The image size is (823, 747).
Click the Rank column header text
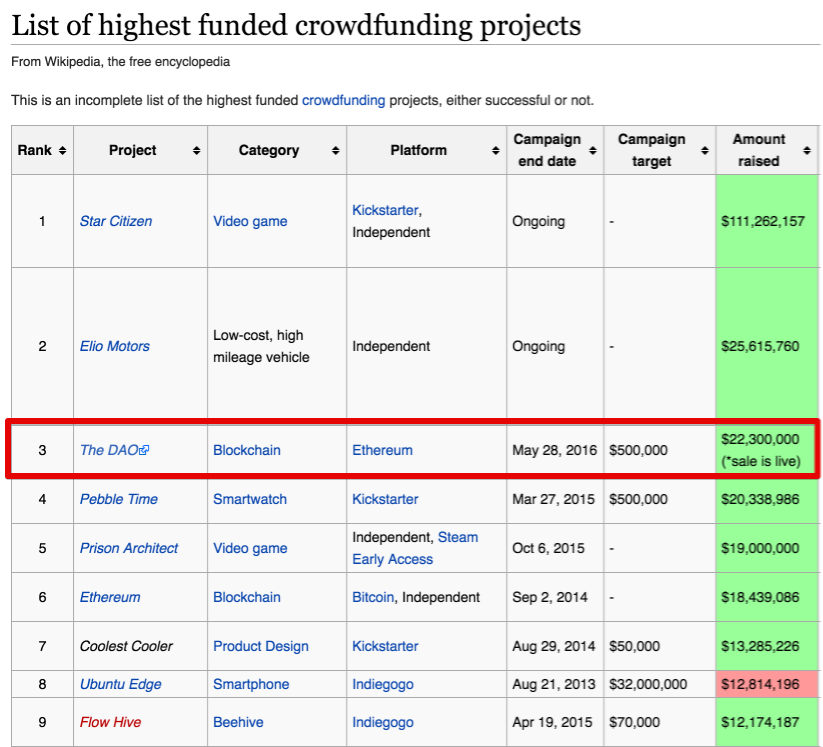click(x=35, y=150)
